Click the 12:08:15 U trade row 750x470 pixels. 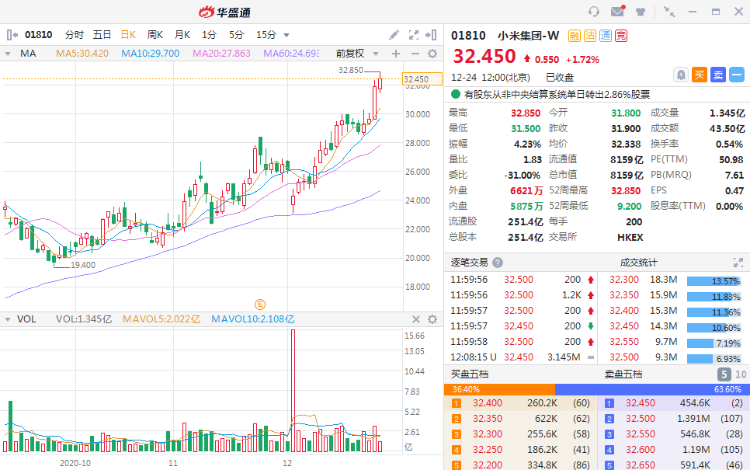522,357
